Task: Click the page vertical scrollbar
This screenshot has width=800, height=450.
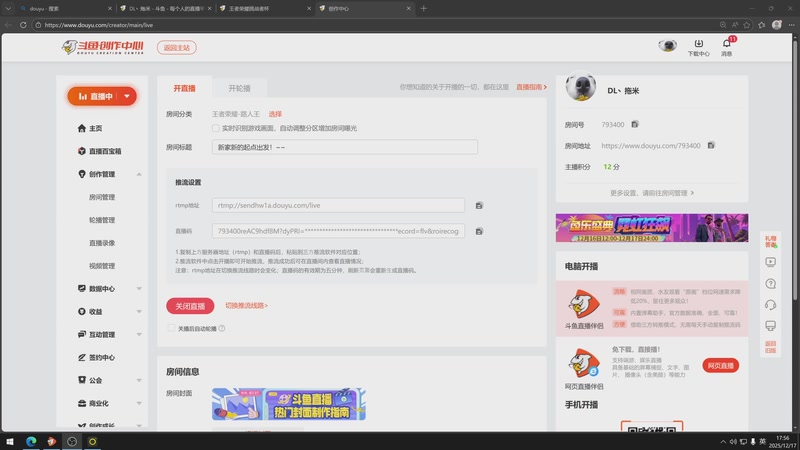Action: pyautogui.click(x=796, y=168)
